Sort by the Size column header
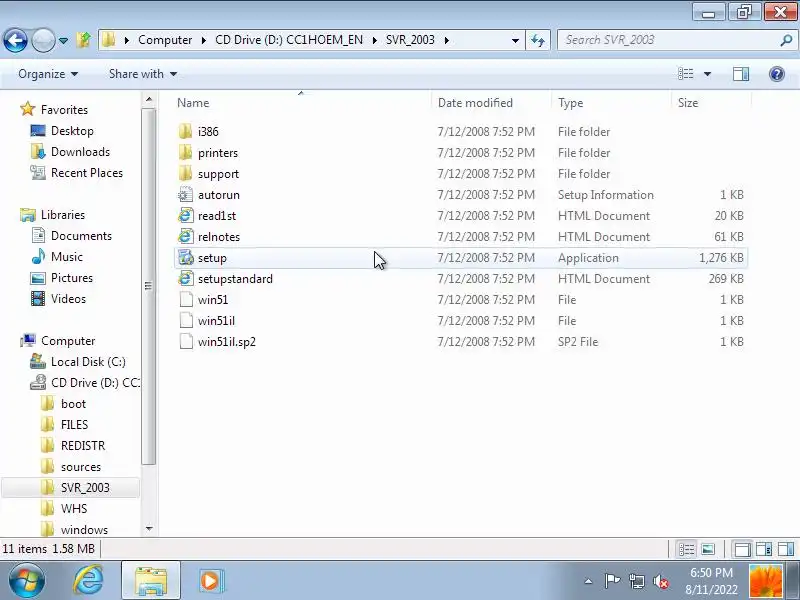Screen dimensions: 800x600 pos(688,103)
